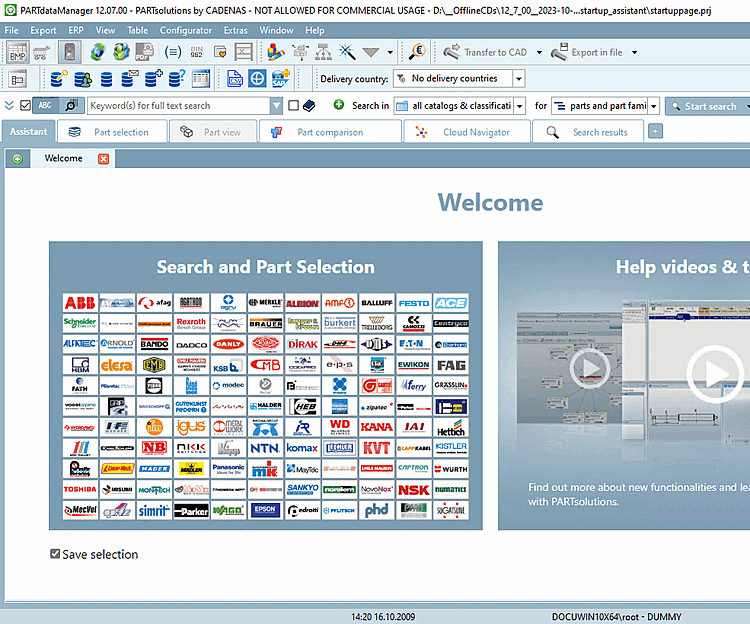
Task: Open the PDF datasheet icon
Action: coord(144,52)
